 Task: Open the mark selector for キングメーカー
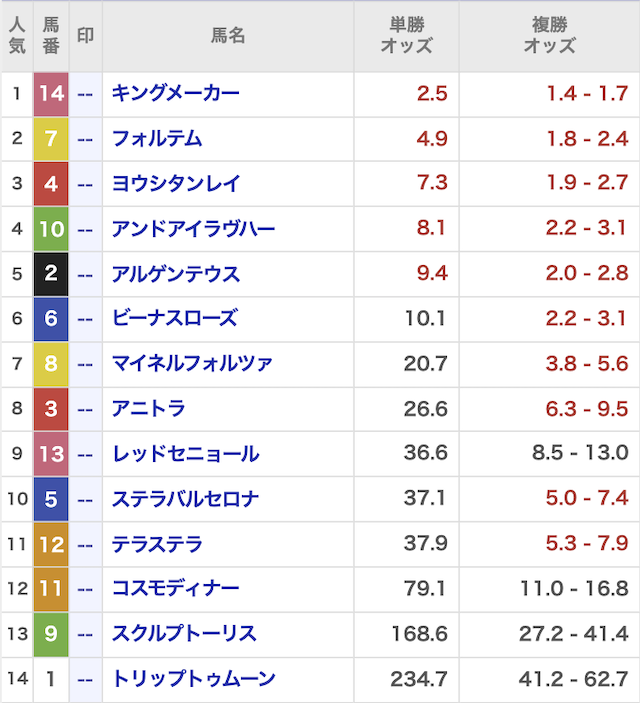pyautogui.click(x=85, y=94)
